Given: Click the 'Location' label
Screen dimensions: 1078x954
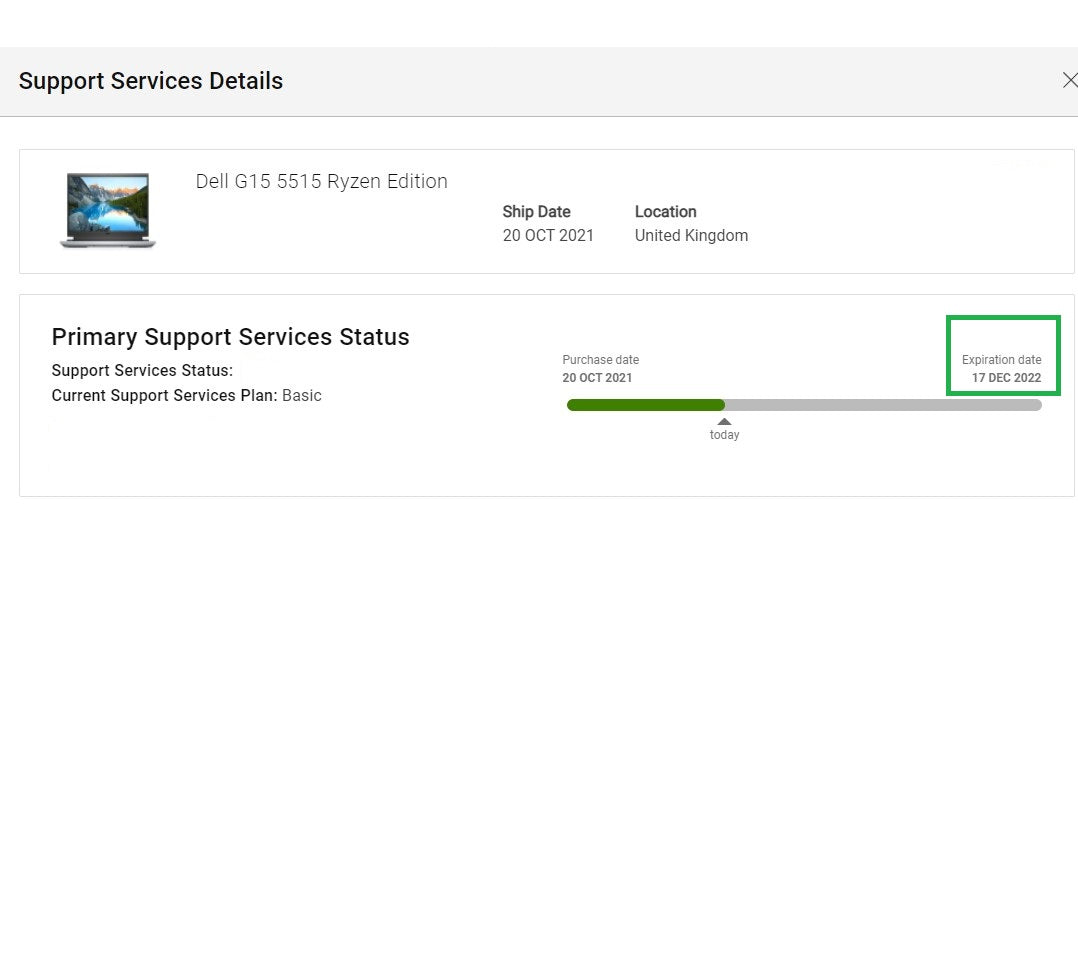Looking at the screenshot, I should click(666, 212).
